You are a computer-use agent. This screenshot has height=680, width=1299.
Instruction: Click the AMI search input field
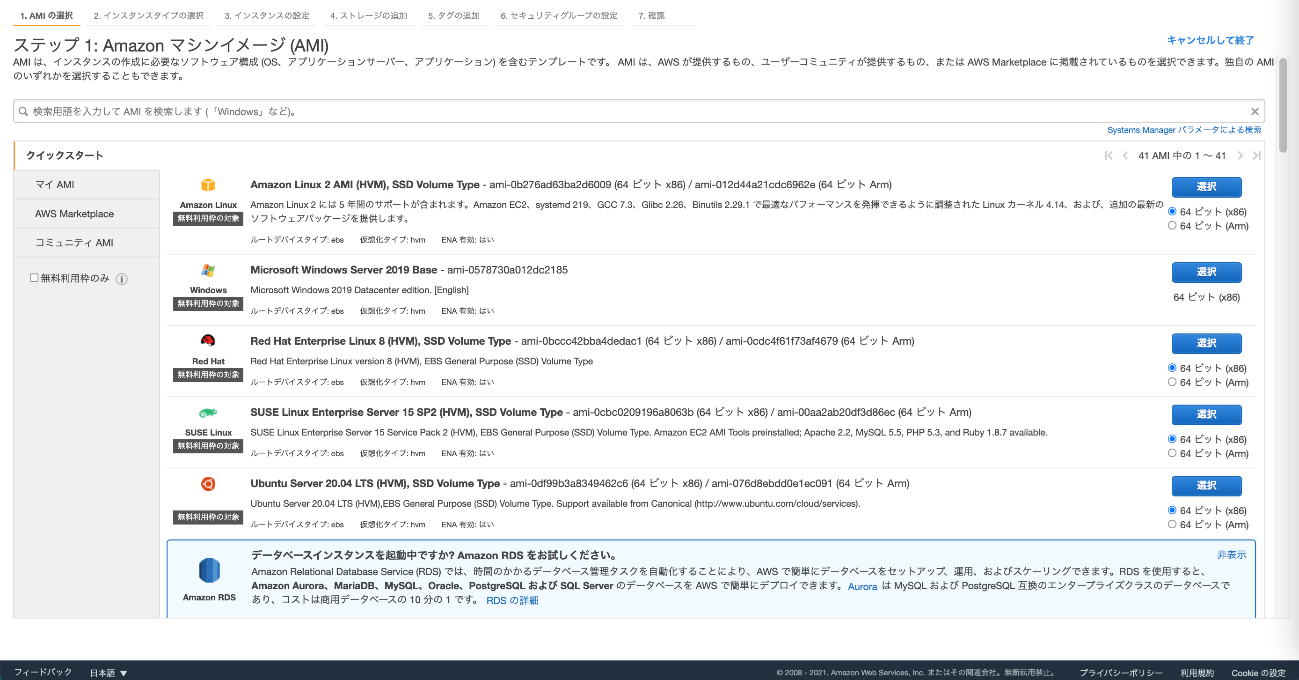630,111
